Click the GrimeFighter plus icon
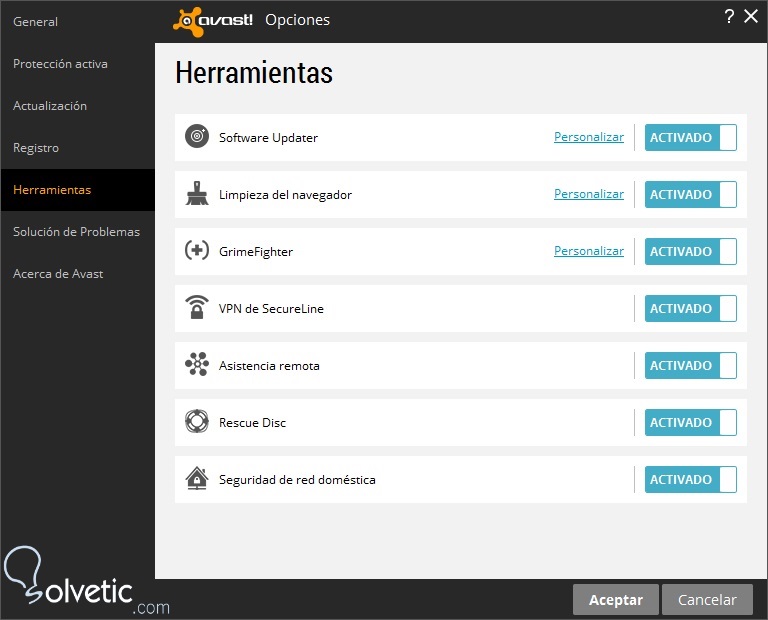 pos(197,250)
